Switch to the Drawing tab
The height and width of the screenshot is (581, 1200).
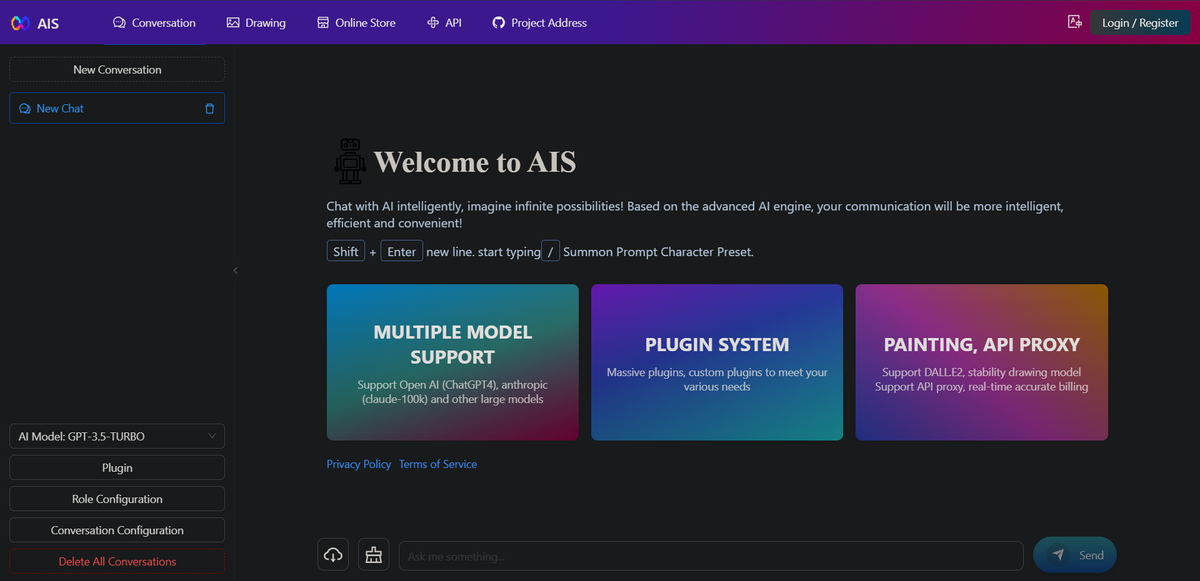point(256,23)
